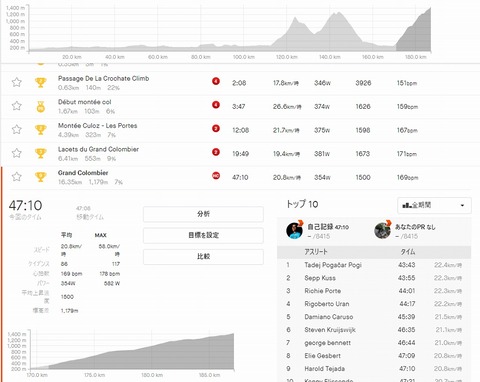Click leaderboard bars icon in 全期間 dropdown
The image size is (480, 382).
click(407, 205)
